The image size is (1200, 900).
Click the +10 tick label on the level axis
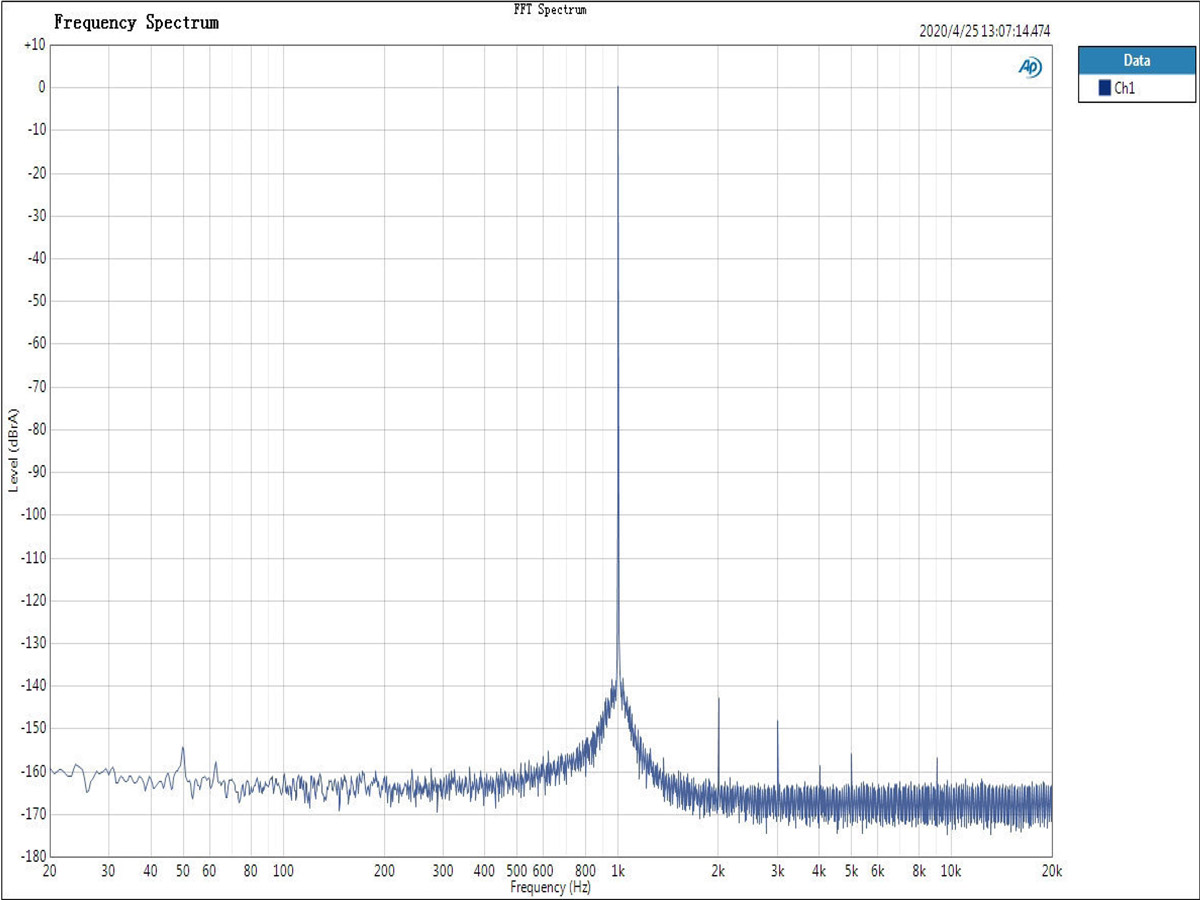33,45
